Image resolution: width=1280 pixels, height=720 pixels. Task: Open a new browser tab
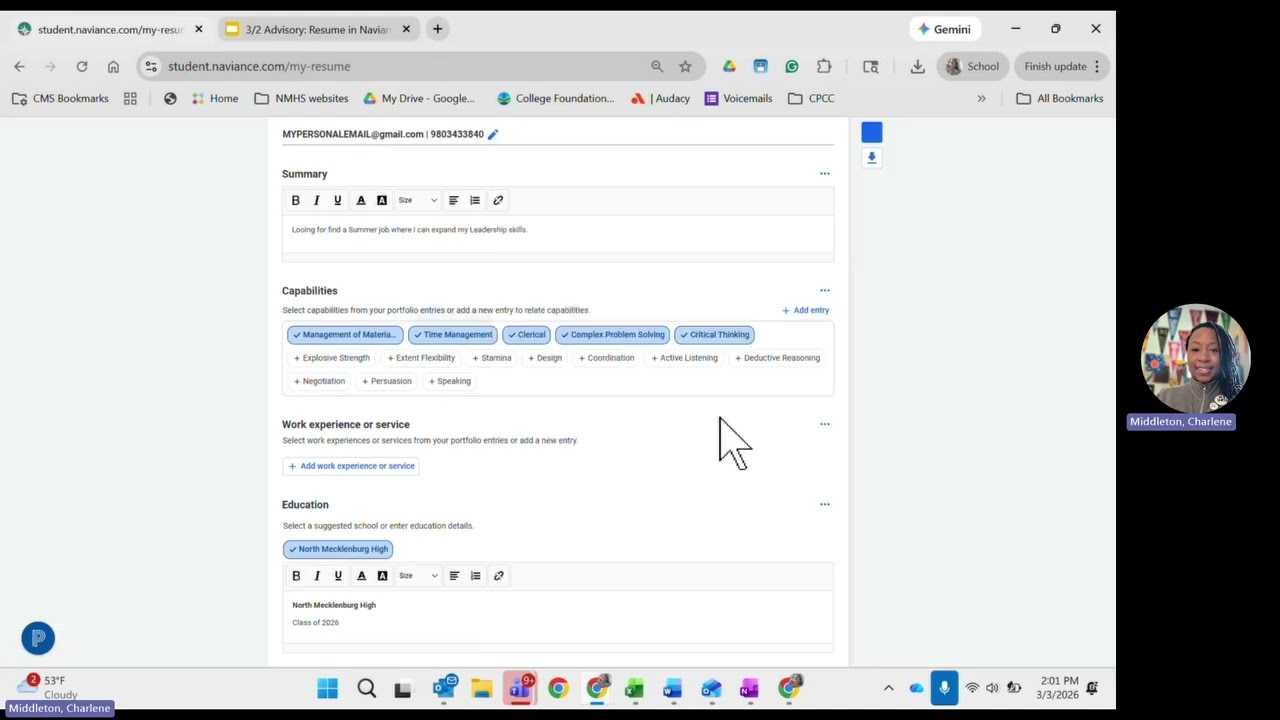click(x=437, y=29)
